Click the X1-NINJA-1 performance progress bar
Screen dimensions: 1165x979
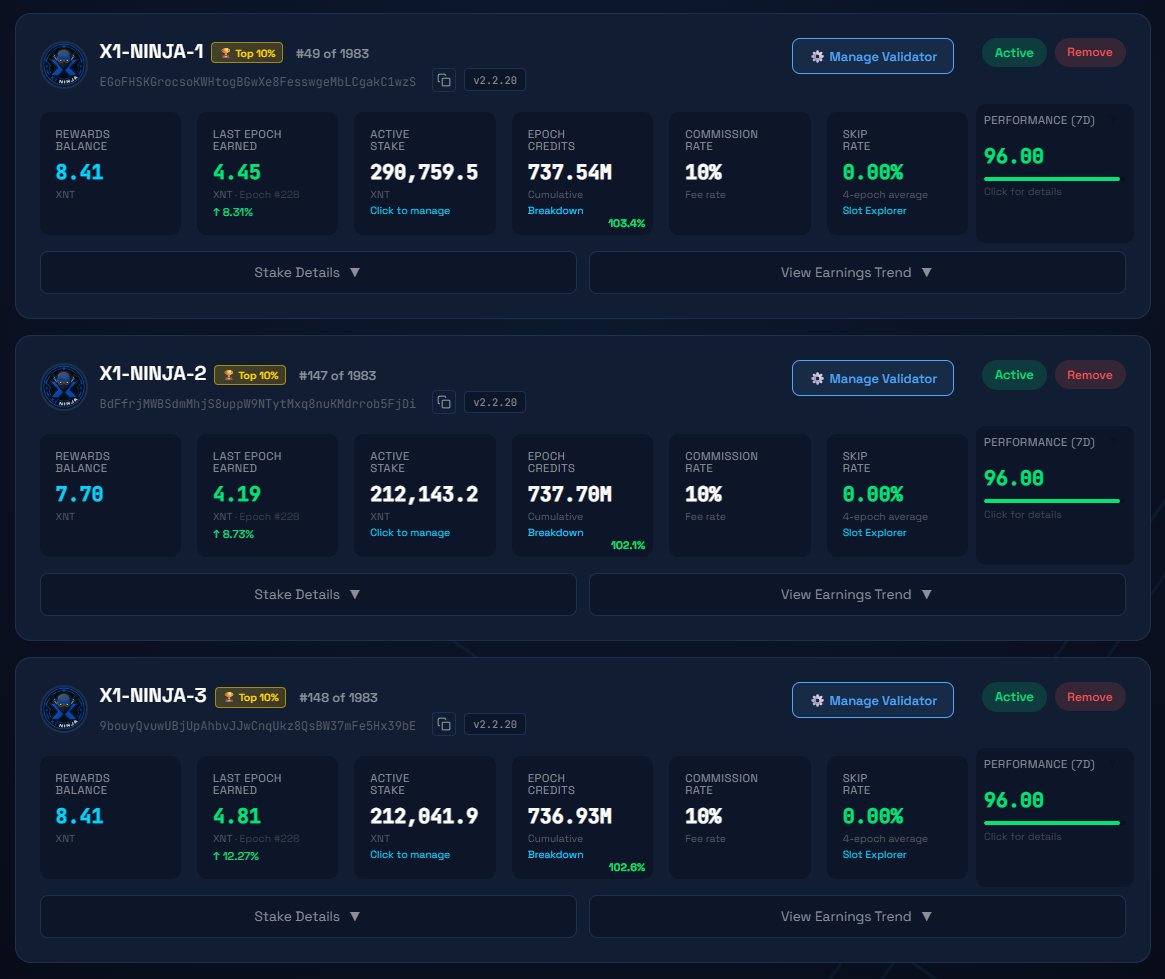1051,179
